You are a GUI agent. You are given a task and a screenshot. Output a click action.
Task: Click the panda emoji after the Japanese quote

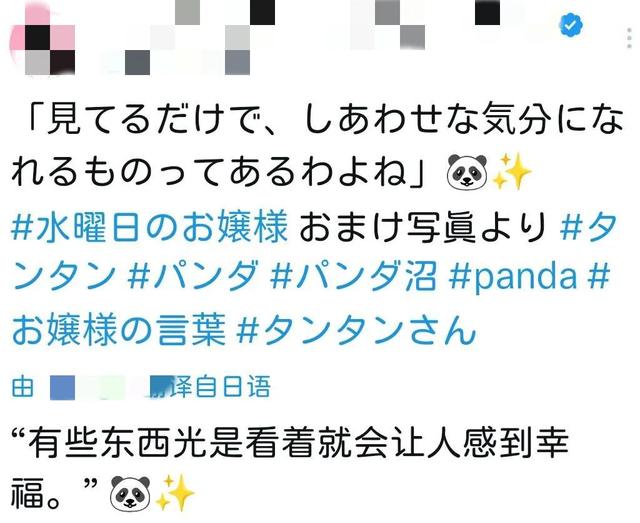click(467, 171)
